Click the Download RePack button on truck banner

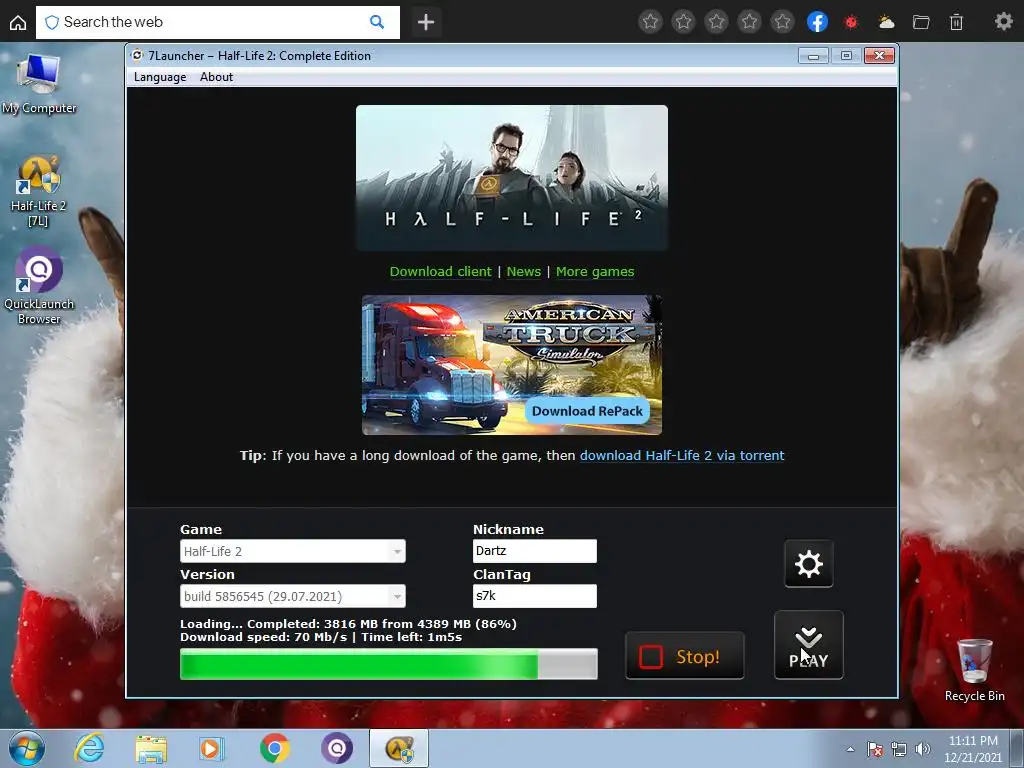coord(587,411)
